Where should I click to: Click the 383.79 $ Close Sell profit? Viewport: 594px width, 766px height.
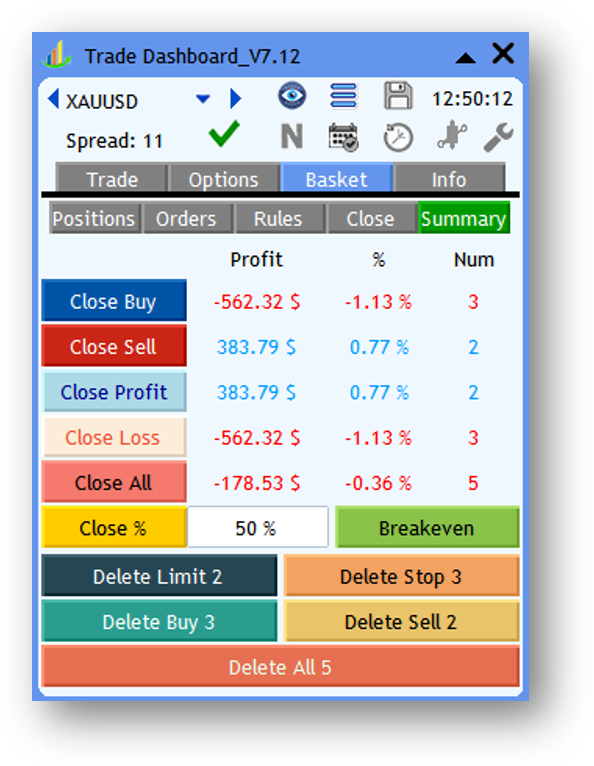tap(256, 347)
